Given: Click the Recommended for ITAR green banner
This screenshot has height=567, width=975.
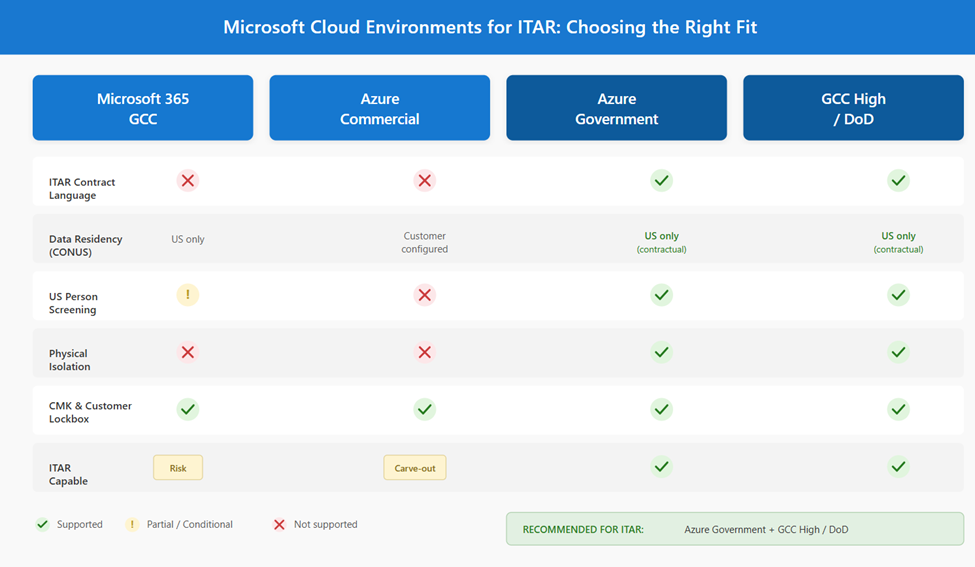Looking at the screenshot, I should tap(734, 529).
